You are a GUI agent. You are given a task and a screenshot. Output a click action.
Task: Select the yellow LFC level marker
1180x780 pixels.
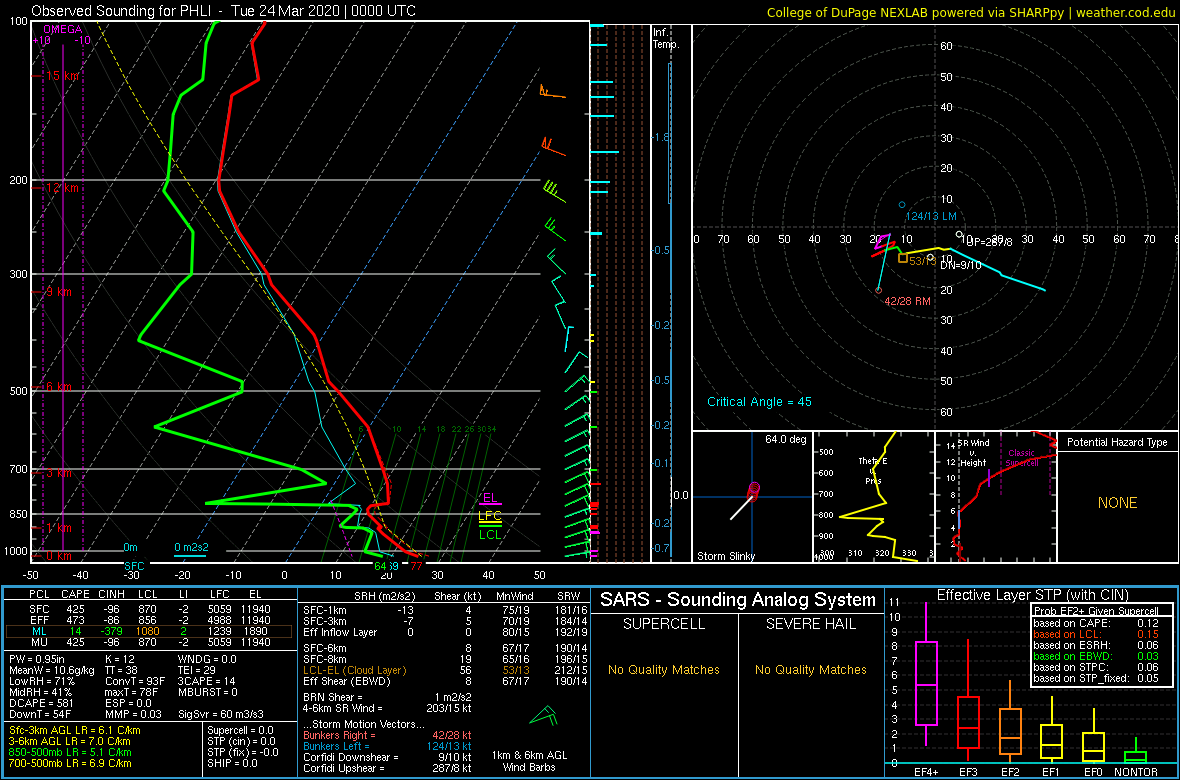tap(490, 516)
